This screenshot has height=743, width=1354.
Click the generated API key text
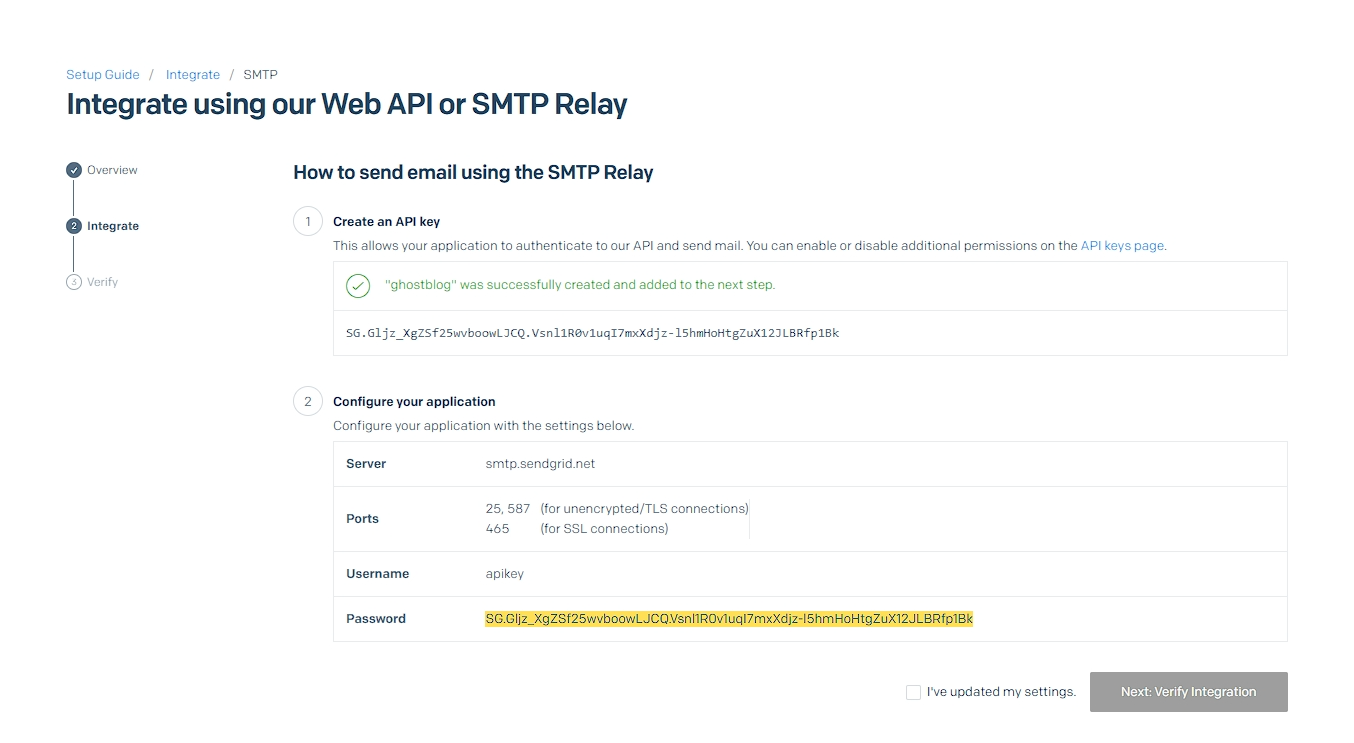[x=592, y=333]
